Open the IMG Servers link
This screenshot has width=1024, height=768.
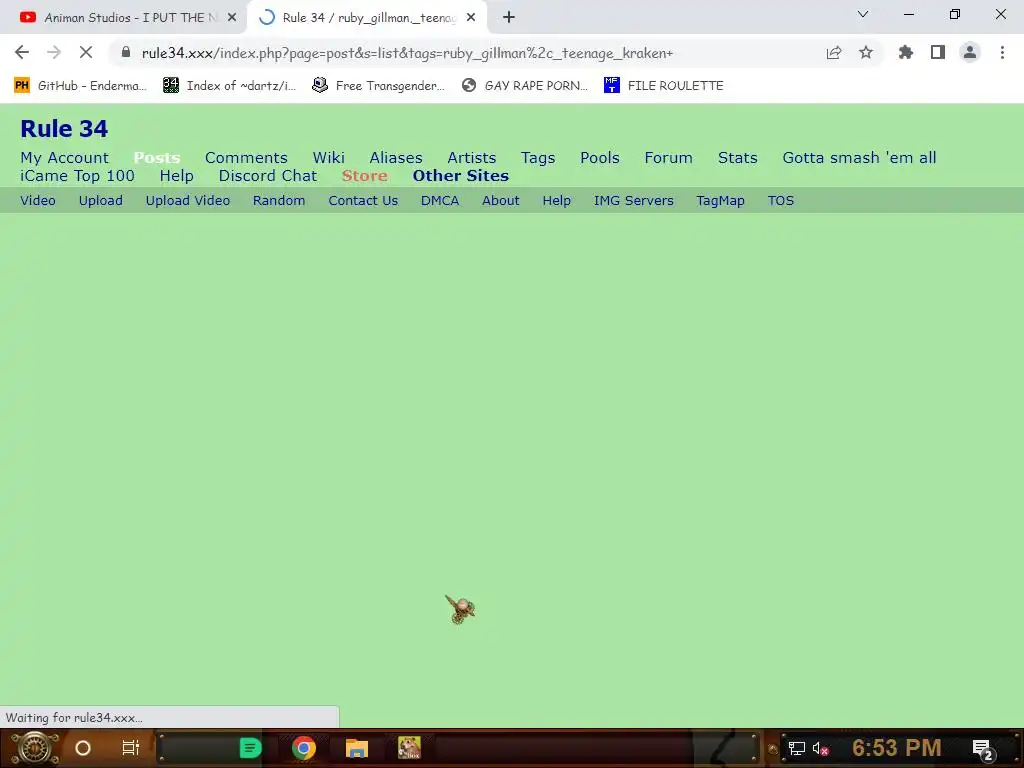click(x=633, y=200)
